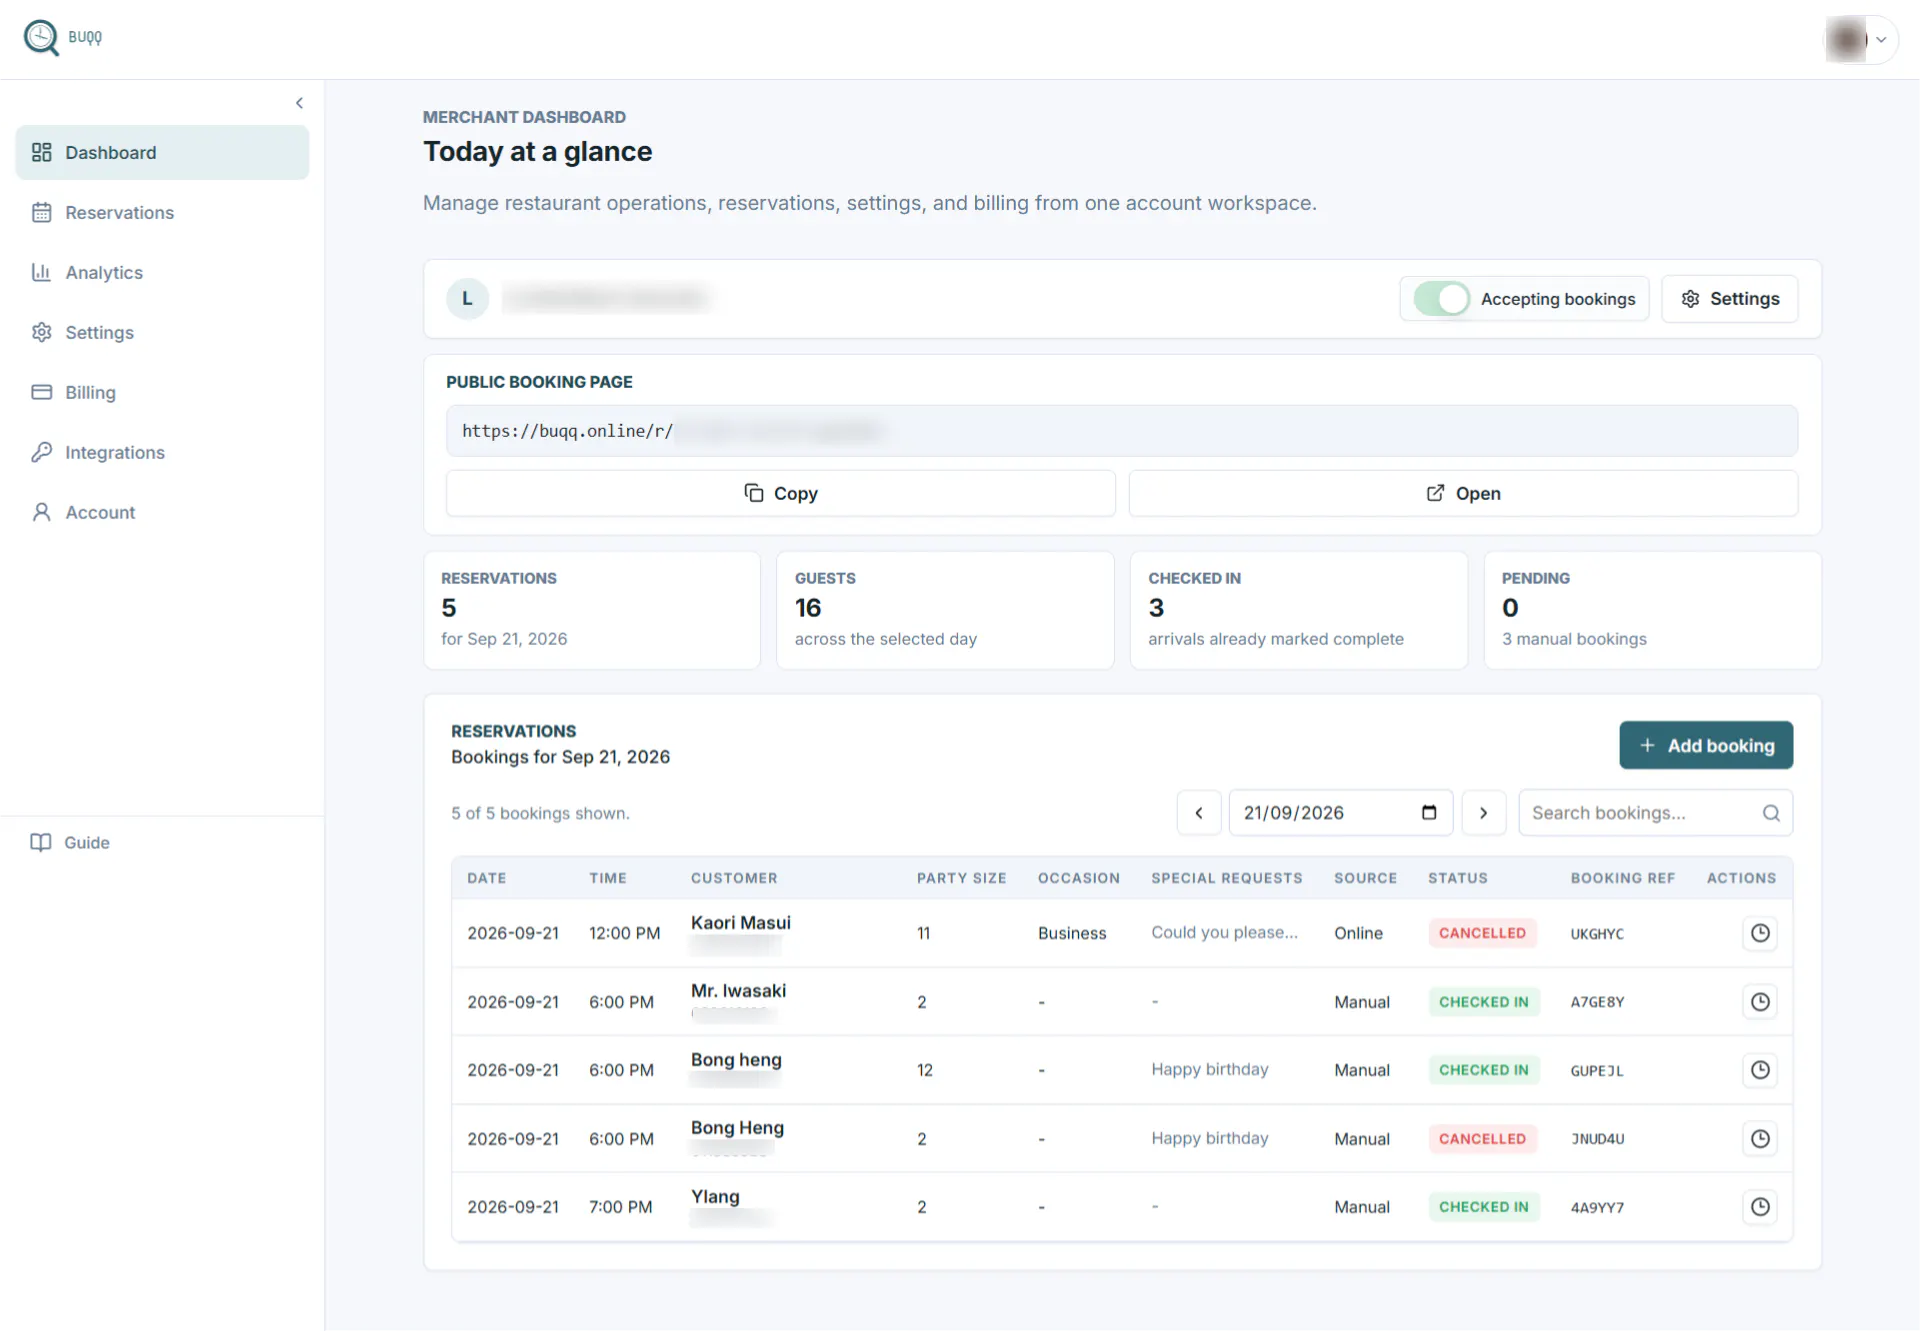Select customer Mr. Iwasaki

[738, 990]
